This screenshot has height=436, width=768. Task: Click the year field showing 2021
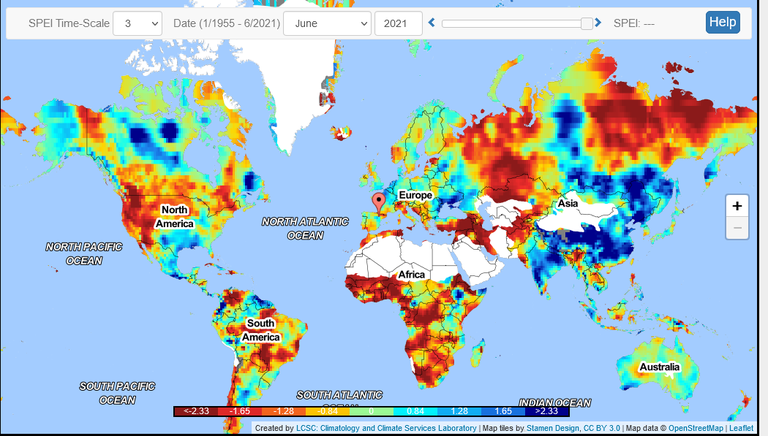[397, 23]
